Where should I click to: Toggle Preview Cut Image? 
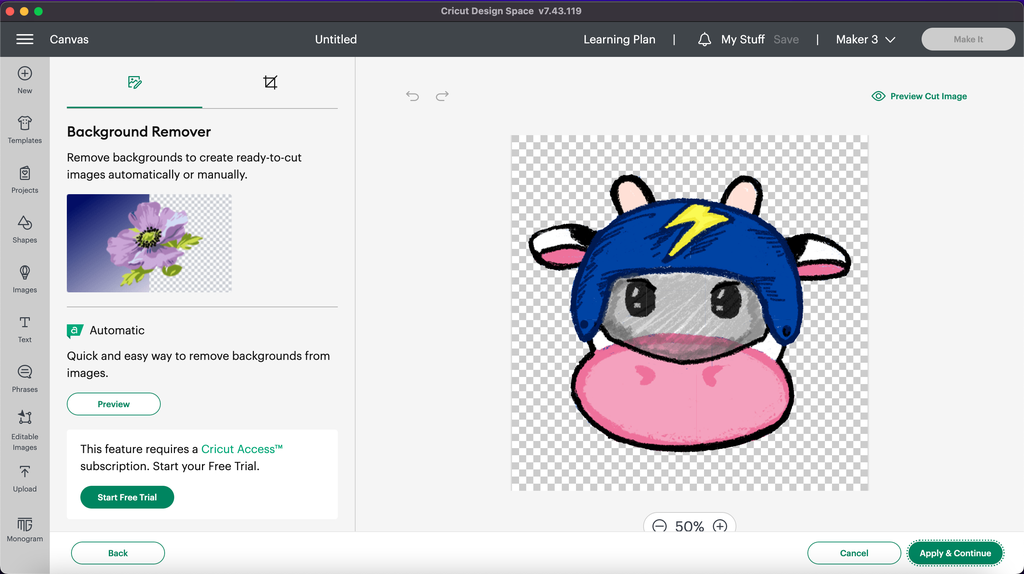(x=919, y=96)
